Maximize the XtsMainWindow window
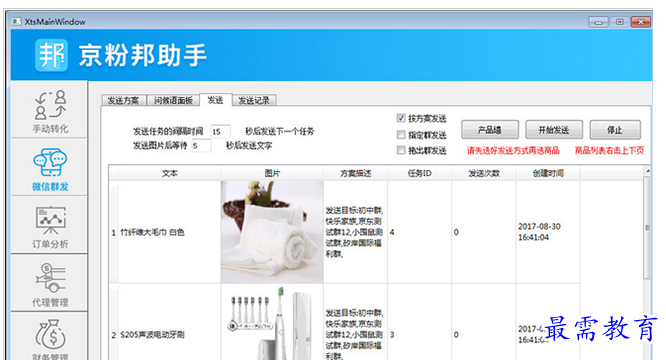 (619, 22)
